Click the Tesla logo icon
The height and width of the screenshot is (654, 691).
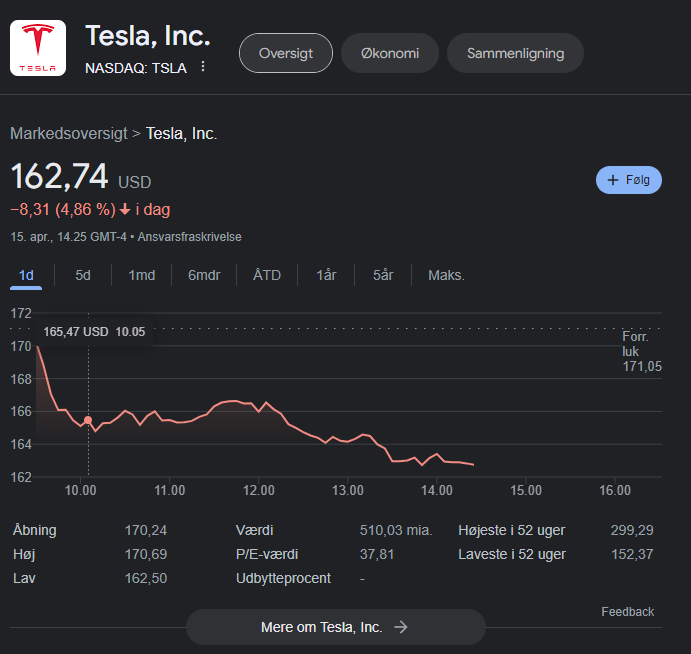coord(38,48)
